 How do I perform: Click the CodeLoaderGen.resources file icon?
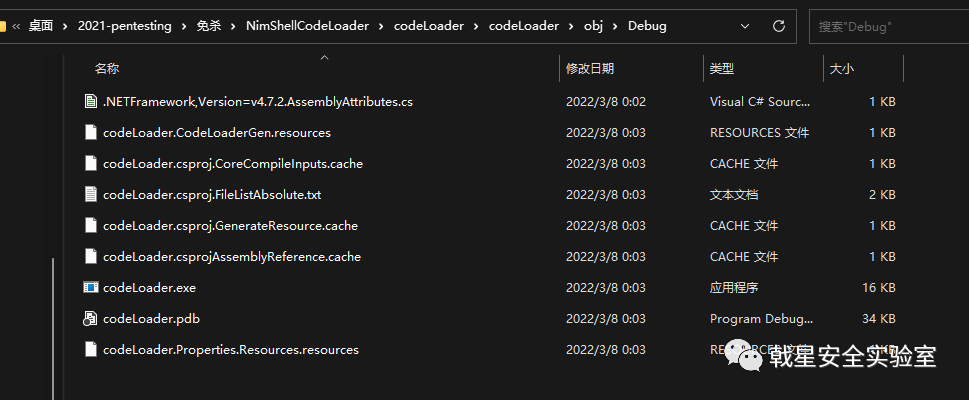pos(91,132)
